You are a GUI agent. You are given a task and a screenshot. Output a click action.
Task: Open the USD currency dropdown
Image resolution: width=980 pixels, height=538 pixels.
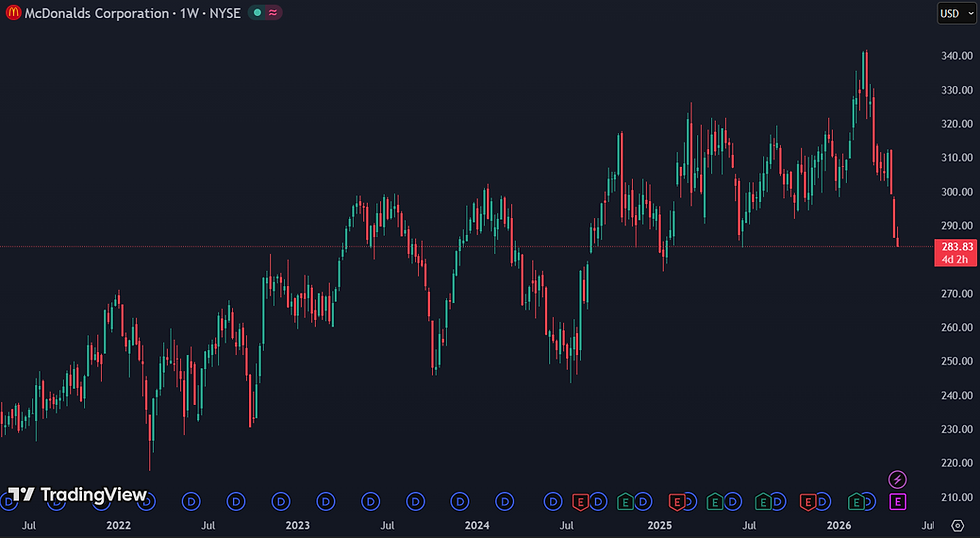[956, 13]
